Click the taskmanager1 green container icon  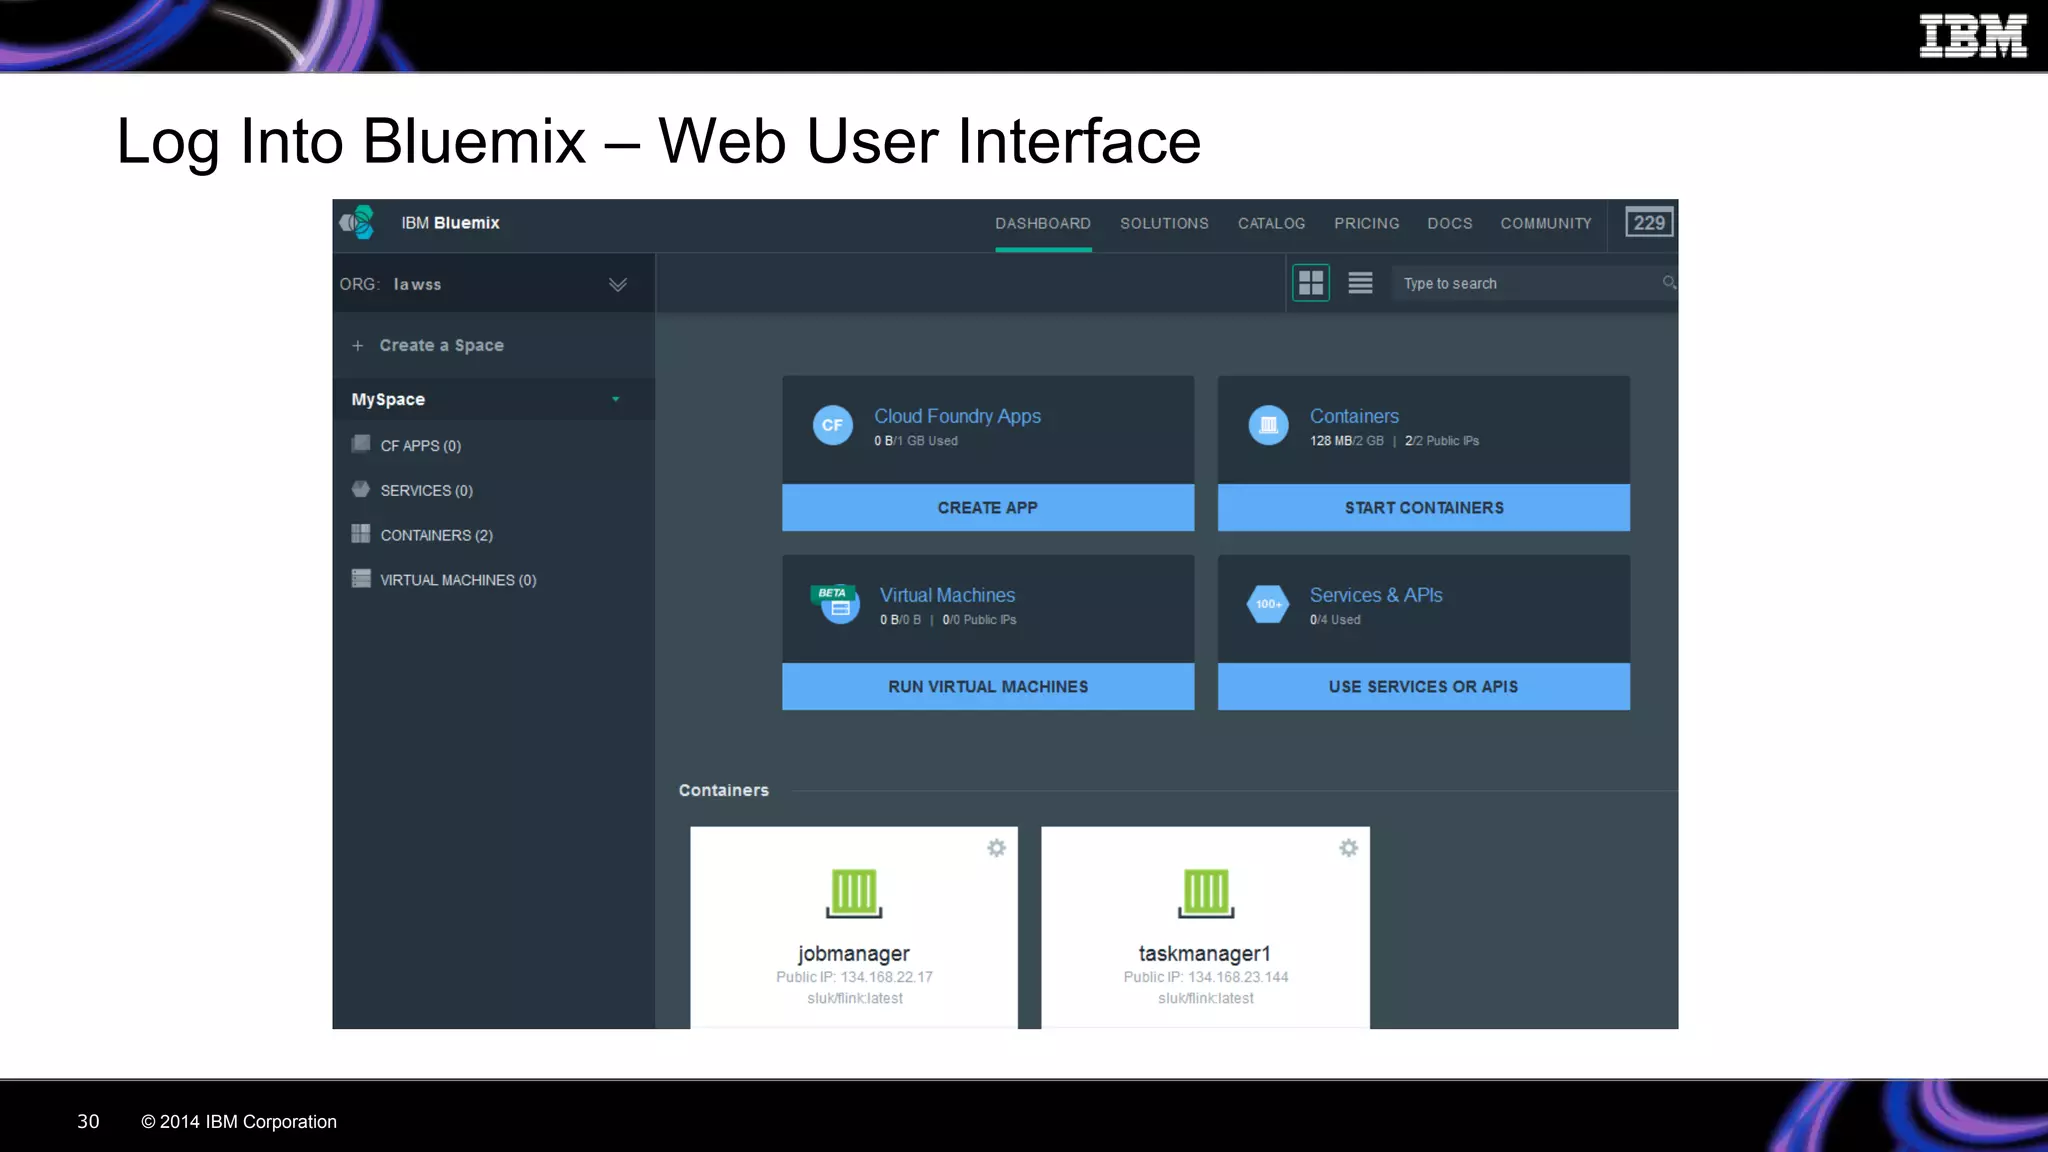(x=1206, y=893)
